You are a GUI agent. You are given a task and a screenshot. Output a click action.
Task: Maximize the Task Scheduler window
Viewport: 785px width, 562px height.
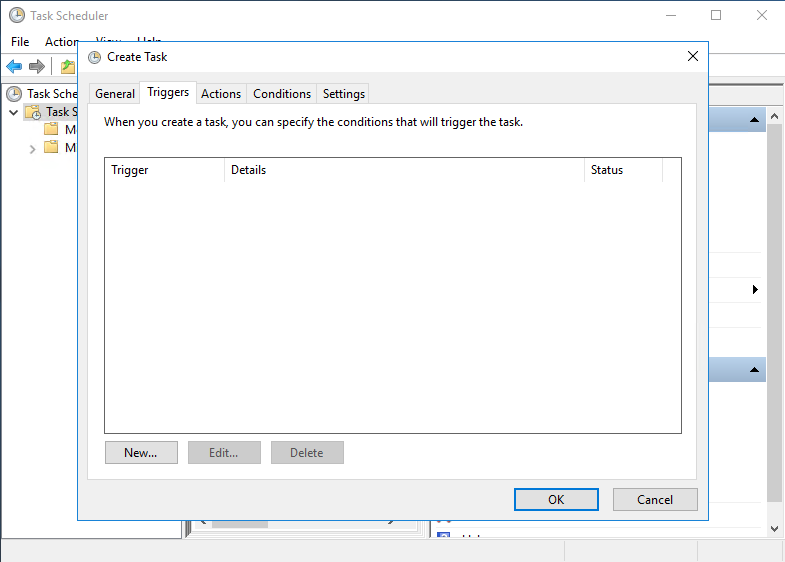tap(716, 15)
